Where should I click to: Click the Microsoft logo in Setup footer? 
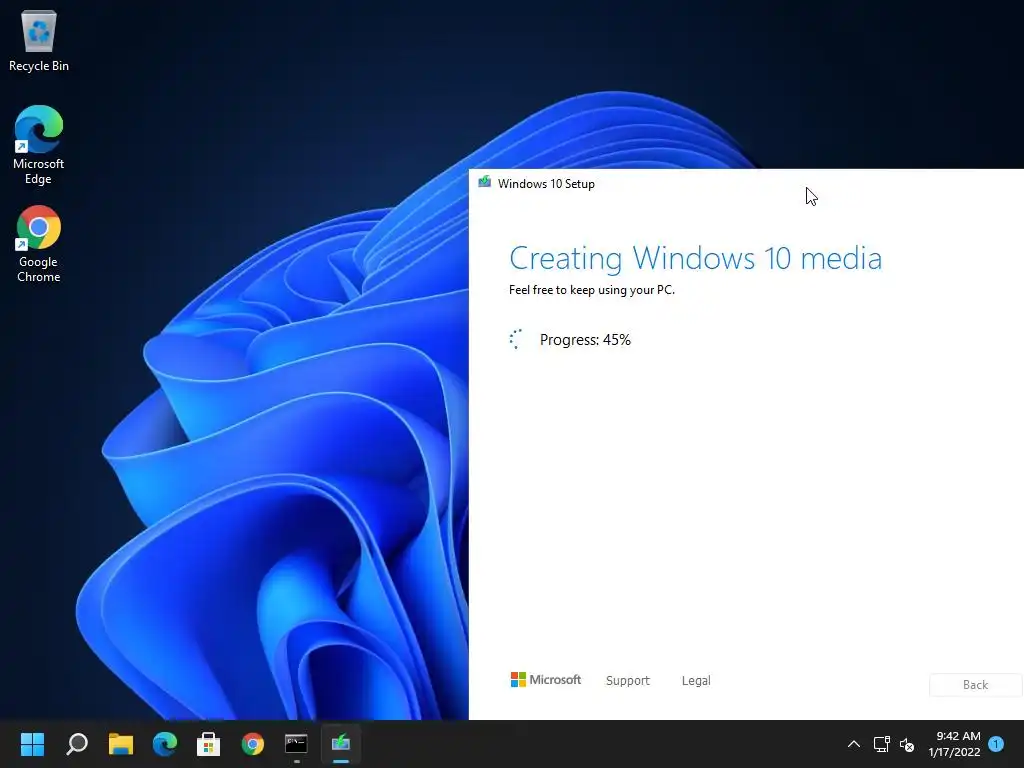pyautogui.click(x=545, y=680)
